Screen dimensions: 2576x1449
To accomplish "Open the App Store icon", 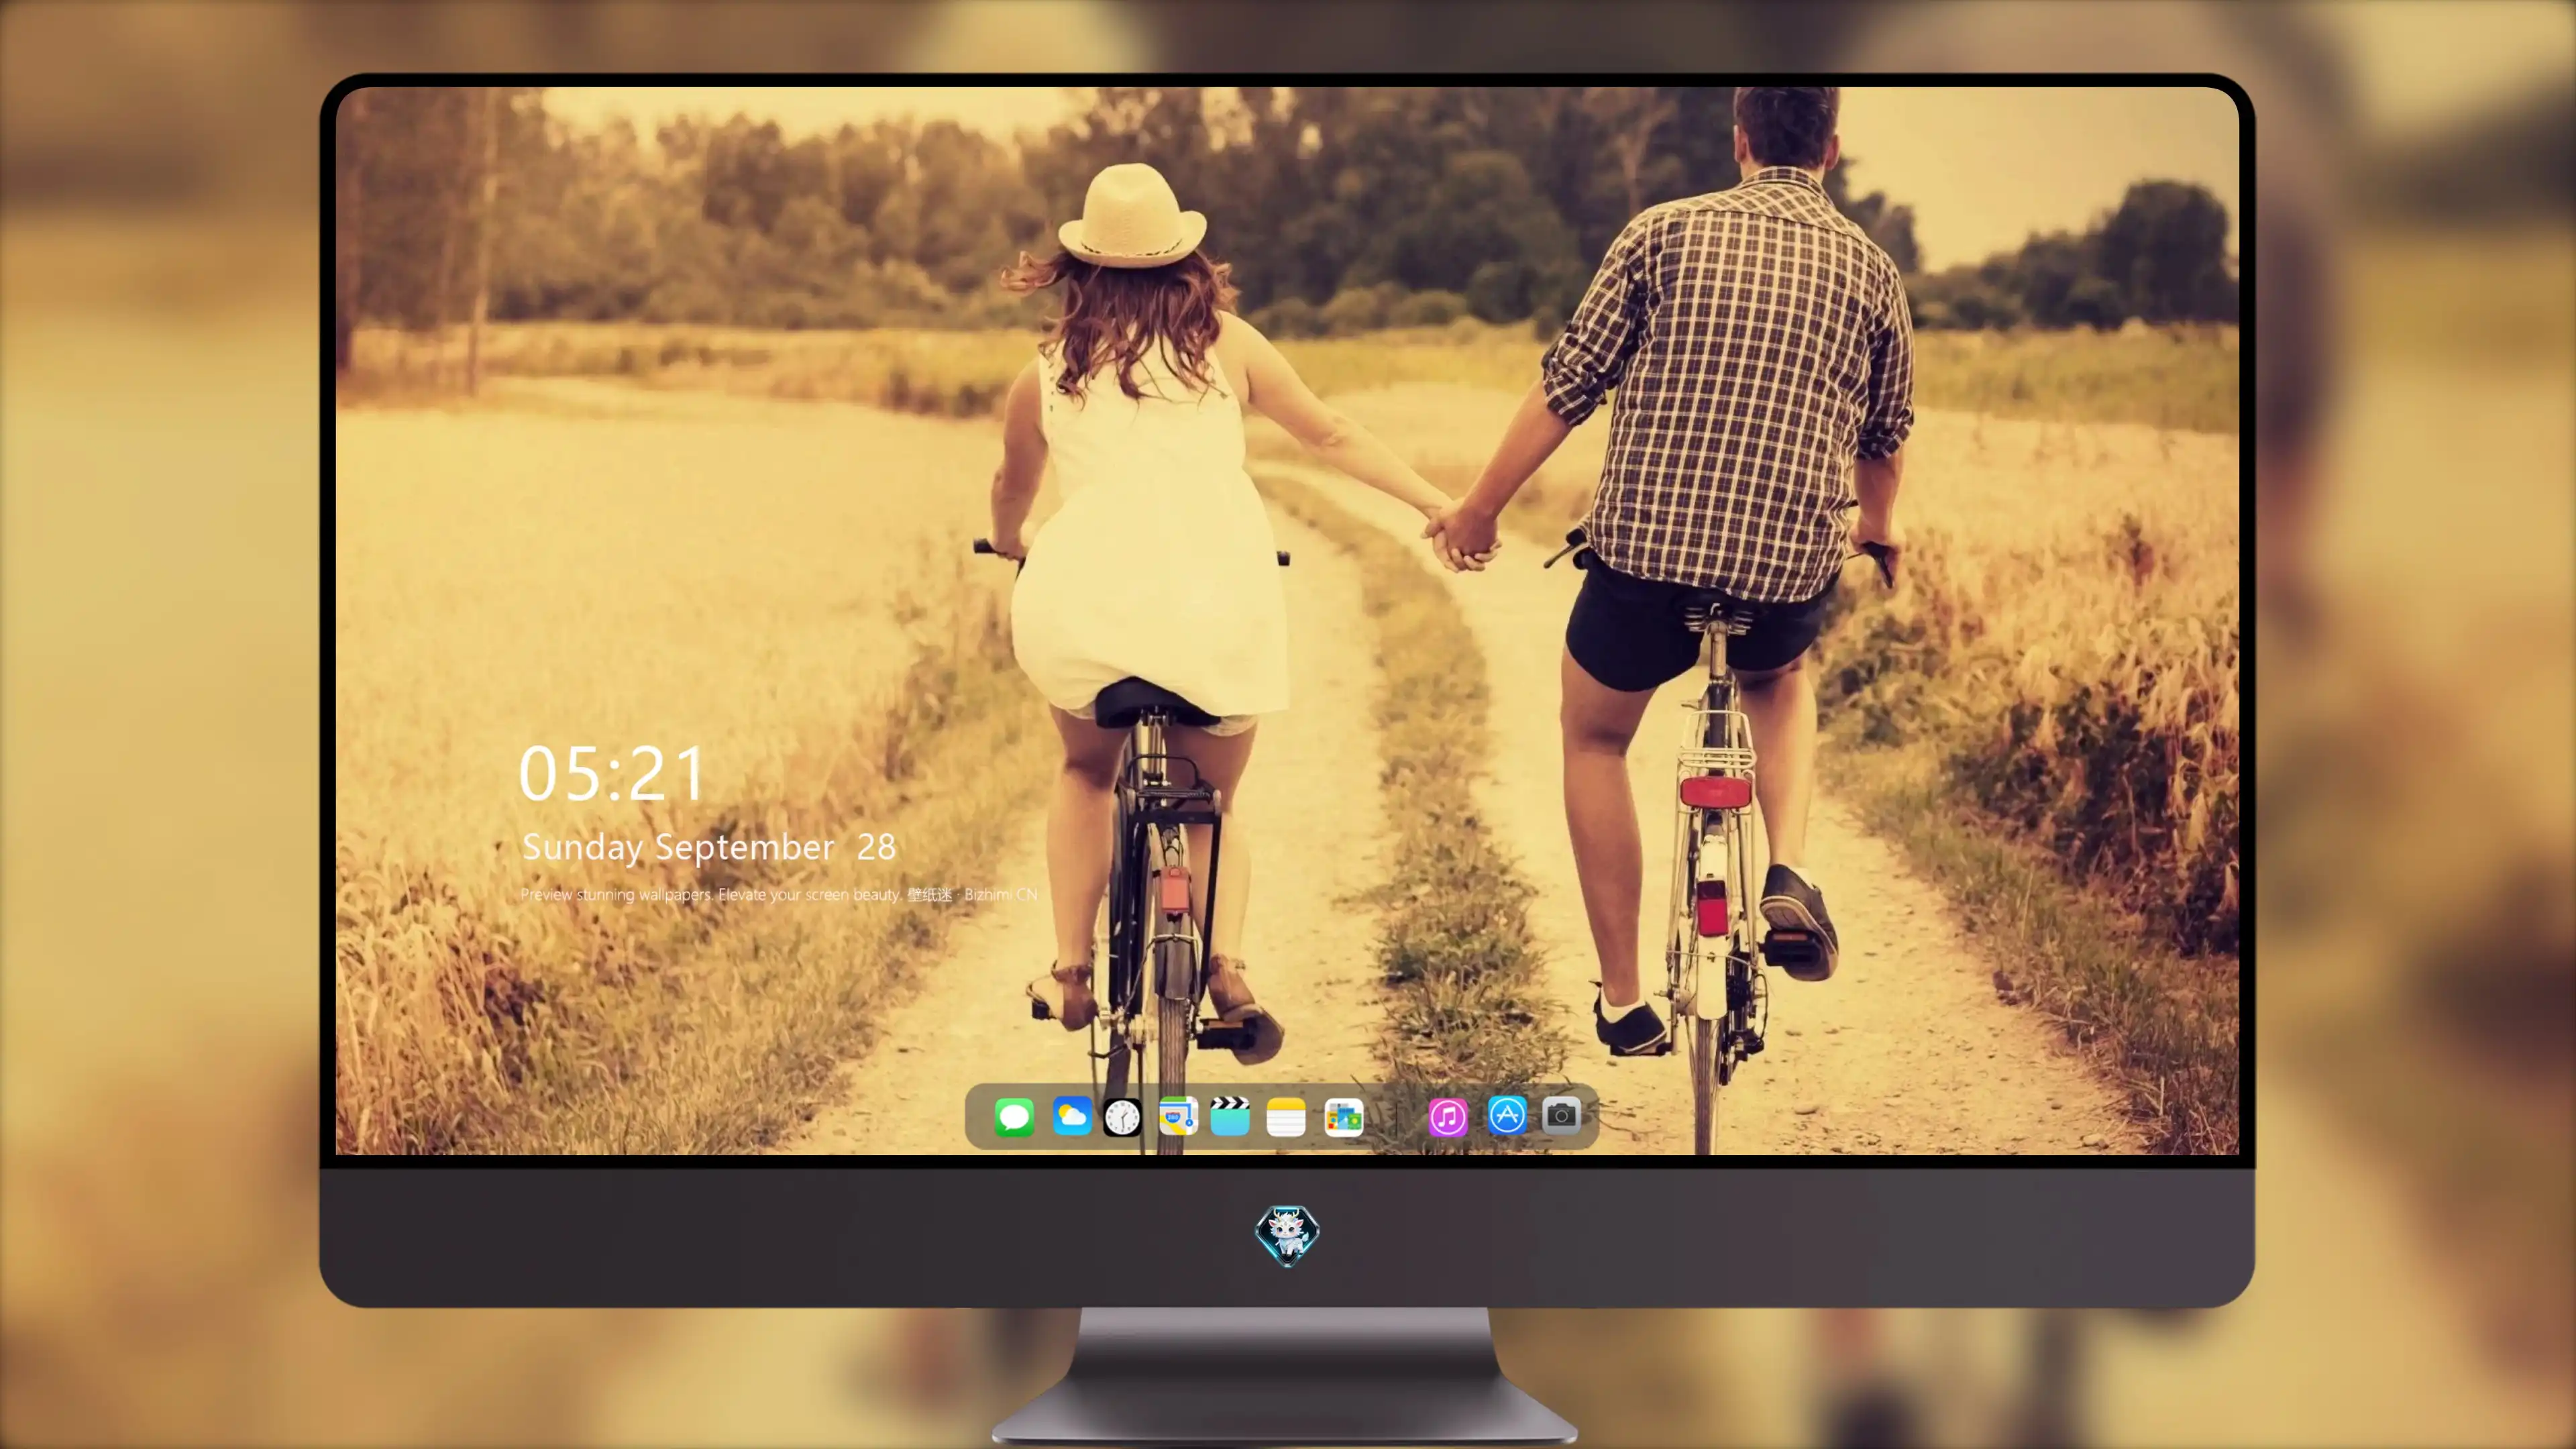I will [1507, 1115].
